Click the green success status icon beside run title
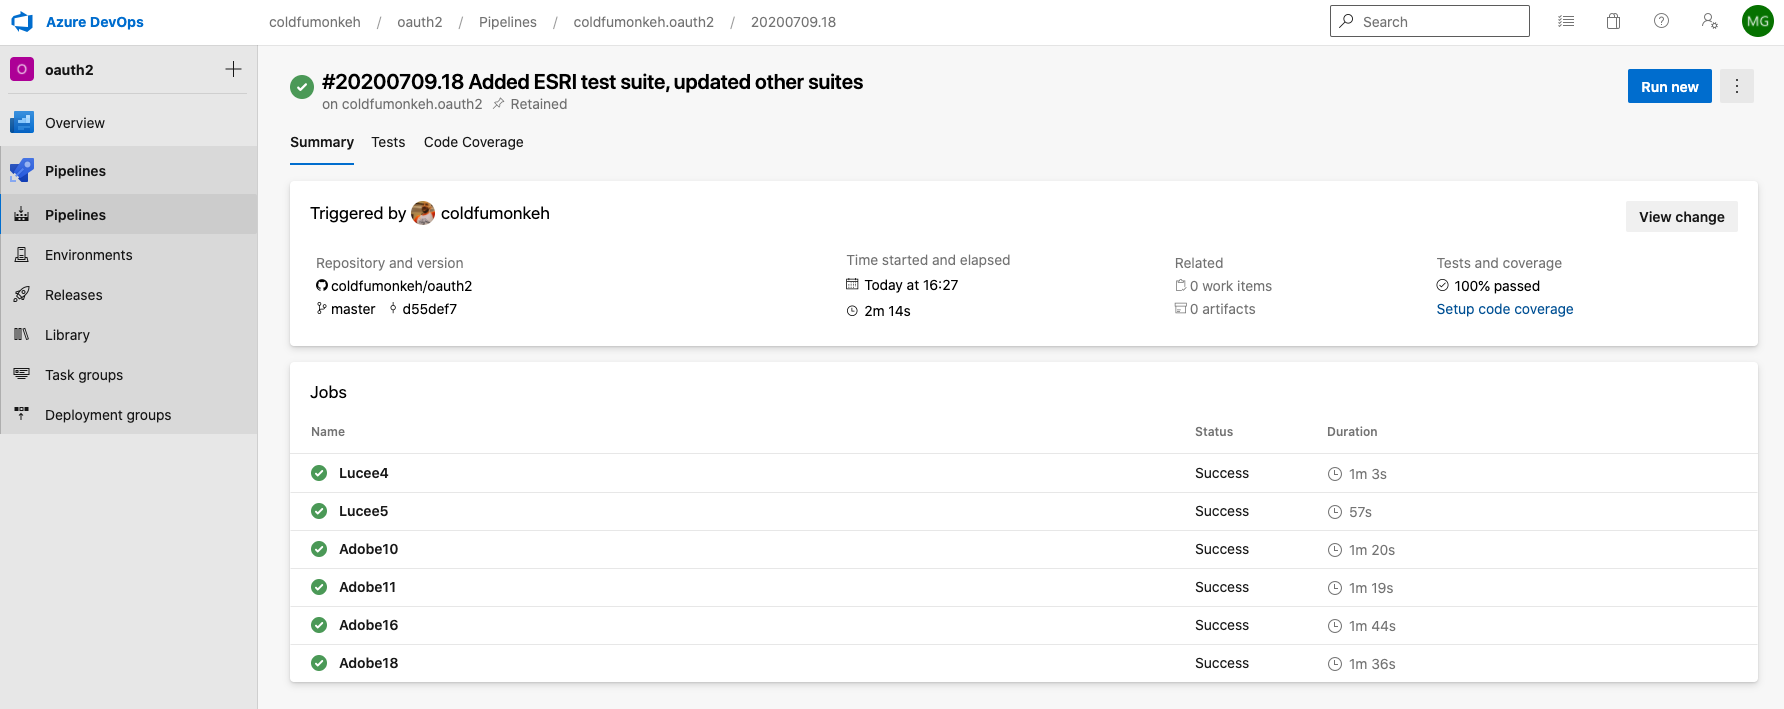Image resolution: width=1784 pixels, height=709 pixels. 302,87
